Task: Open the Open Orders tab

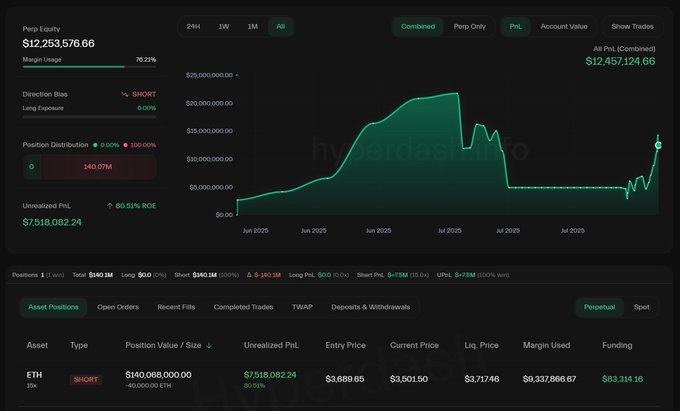Action: click(x=118, y=307)
